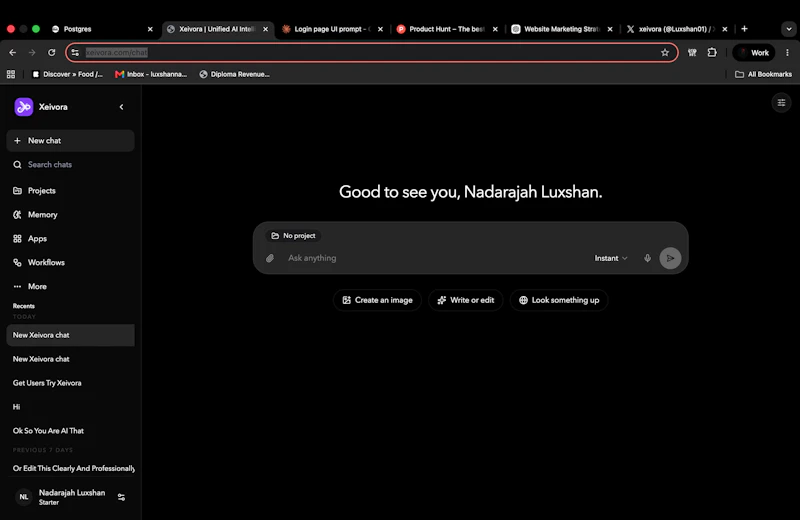Click the Xeivora logo icon
This screenshot has height=520, width=800.
(23, 107)
